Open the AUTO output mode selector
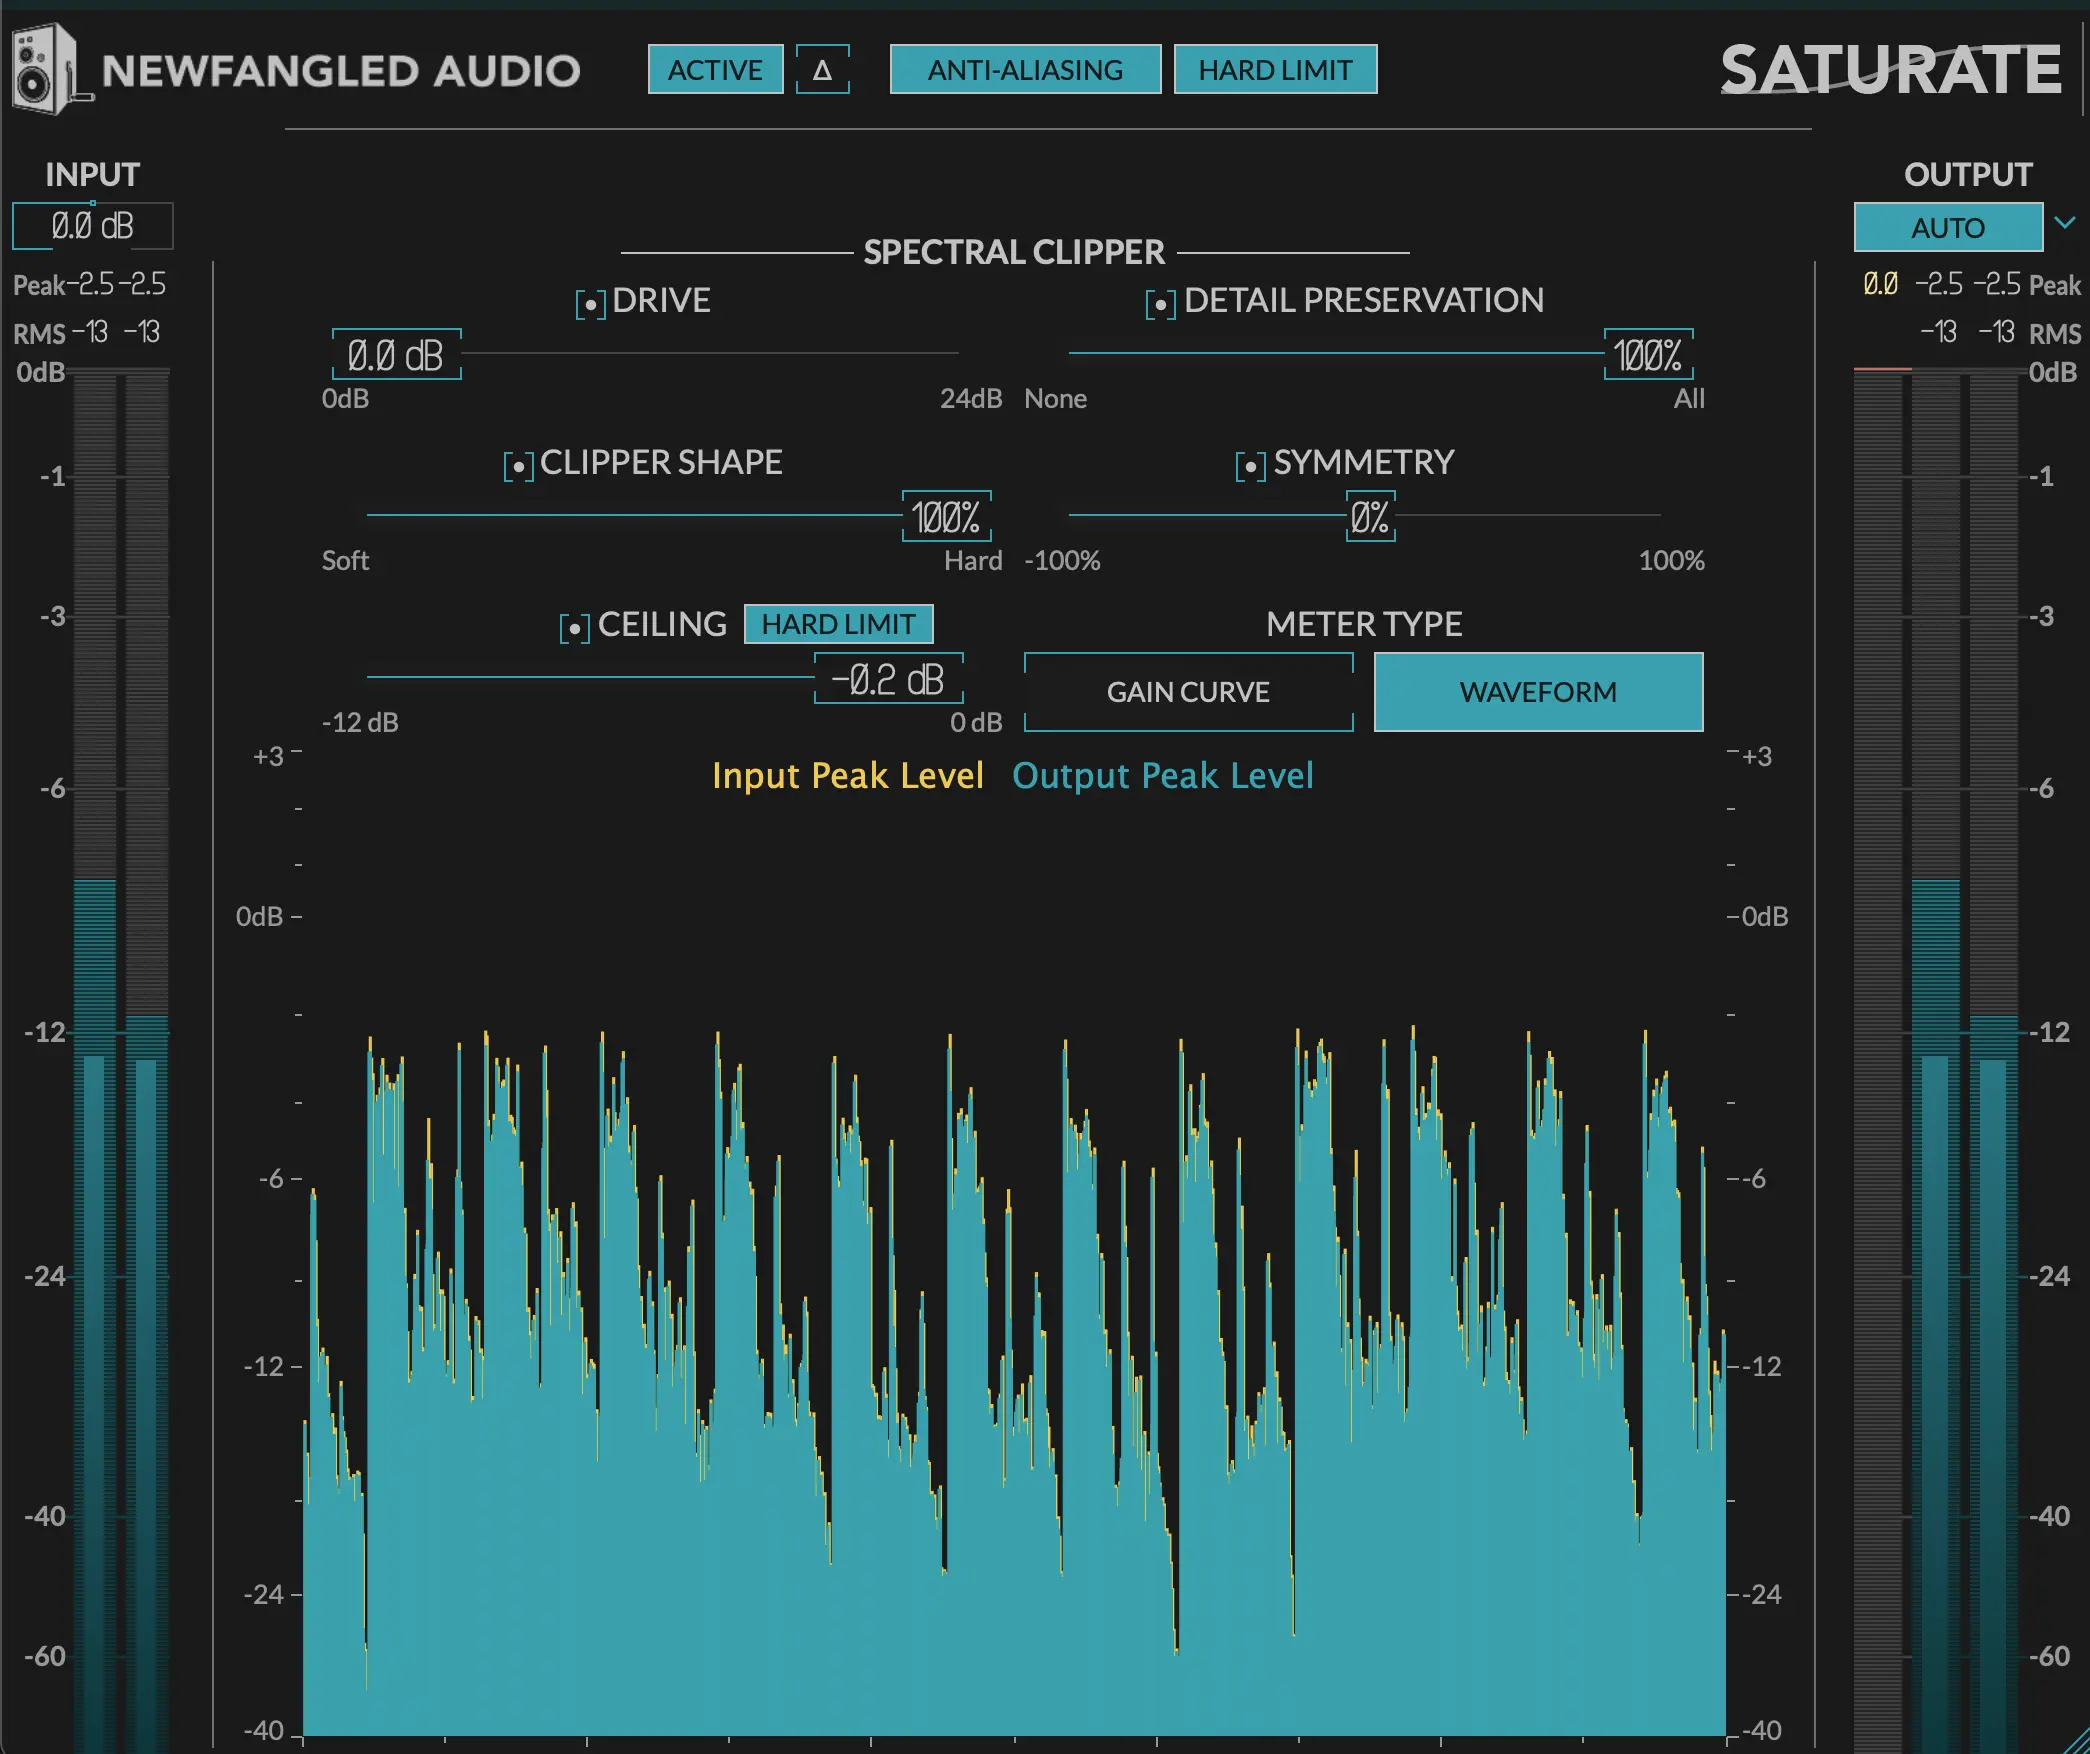 tap(1946, 227)
